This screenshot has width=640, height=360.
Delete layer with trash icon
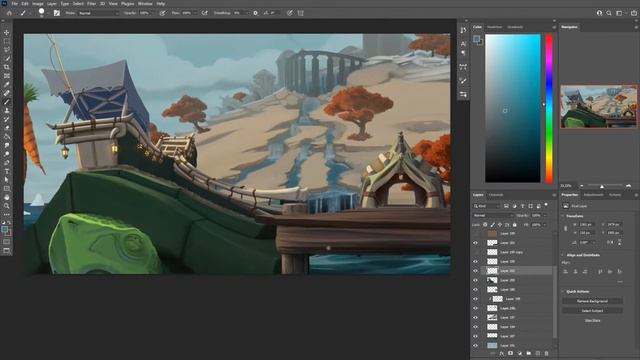point(547,353)
